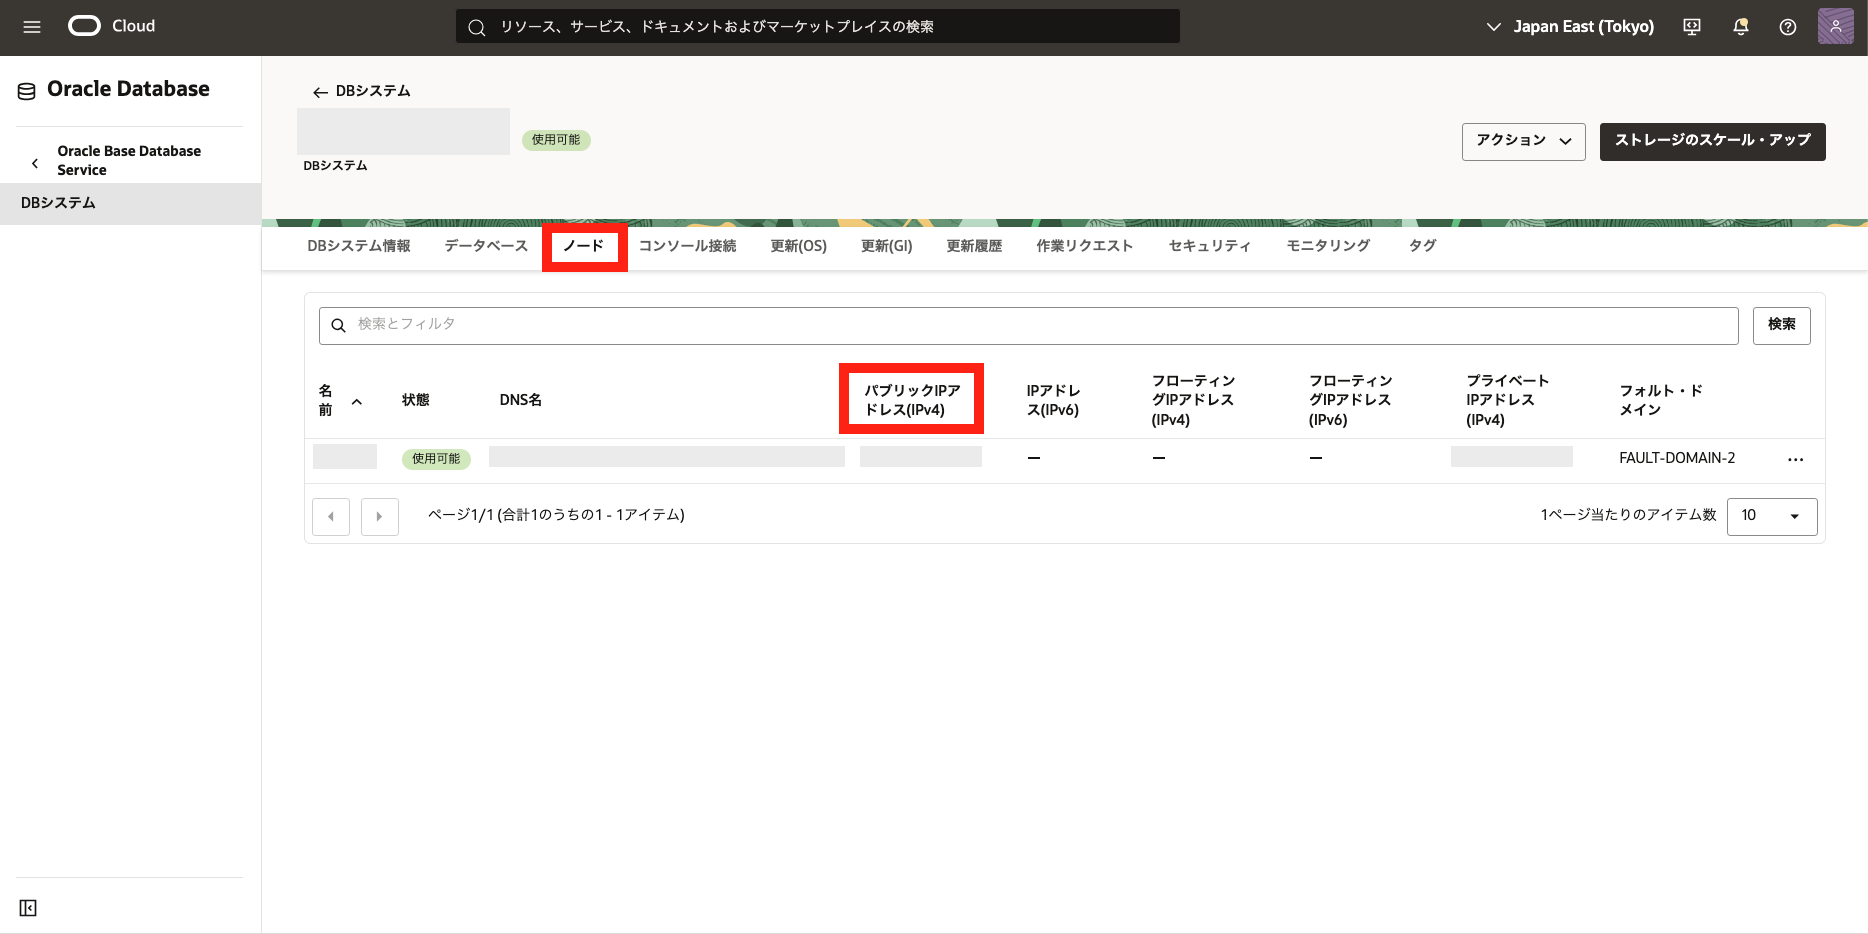The width and height of the screenshot is (1868, 934).
Task: Open the items-per-page dropdown showing 10
Action: [x=1771, y=516]
